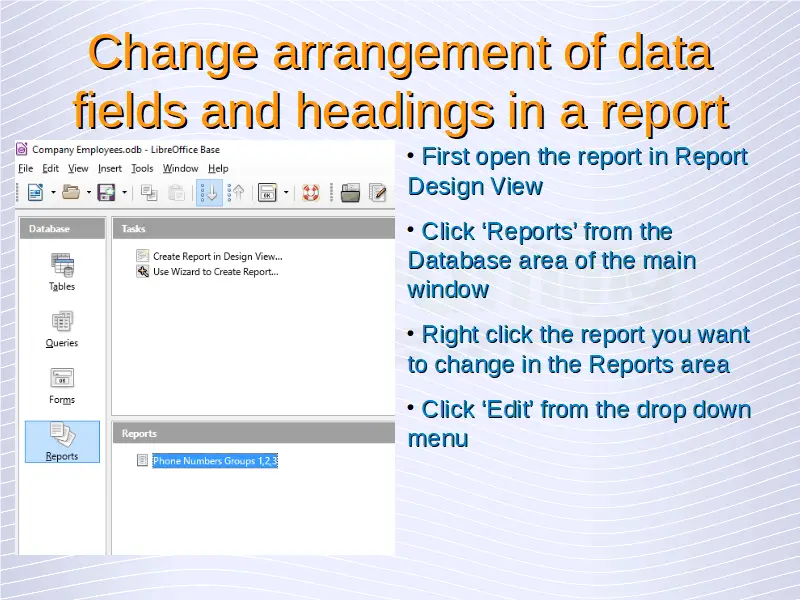The height and width of the screenshot is (600, 800).
Task: Click the Sort Descending icon
Action: coord(236,192)
